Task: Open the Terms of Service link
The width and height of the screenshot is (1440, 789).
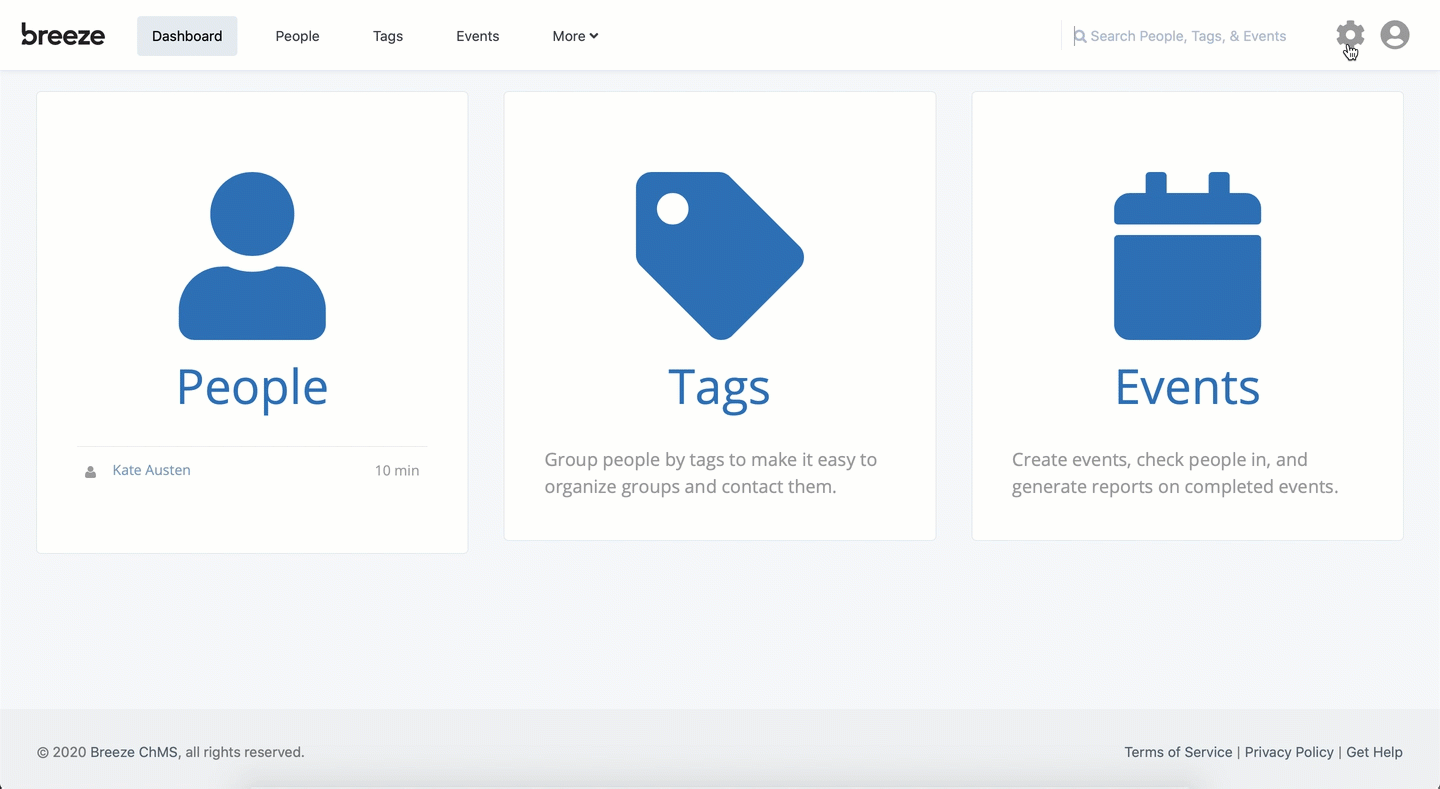Action: (1178, 752)
